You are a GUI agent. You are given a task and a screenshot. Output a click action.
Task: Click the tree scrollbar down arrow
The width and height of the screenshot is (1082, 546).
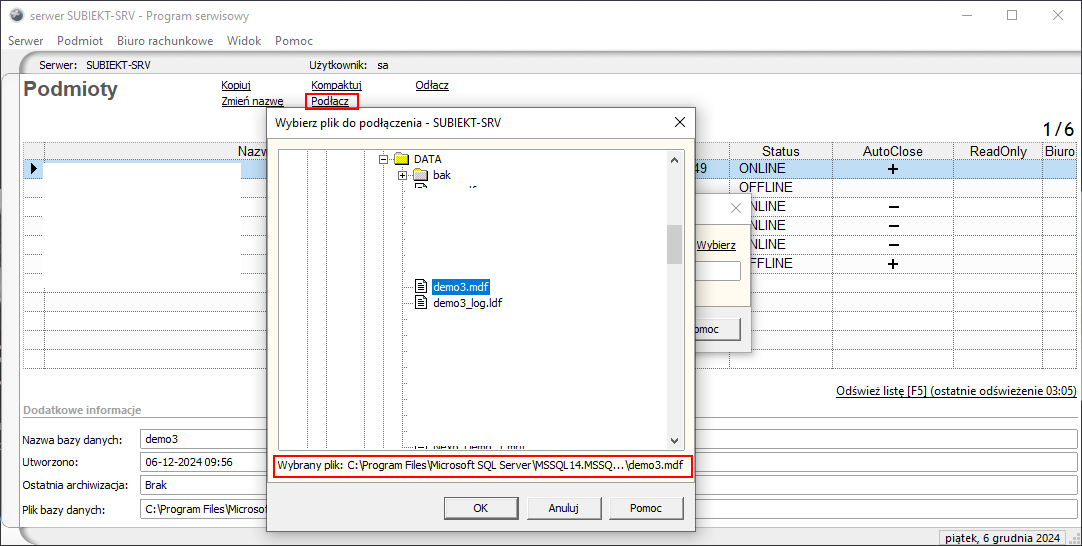click(x=674, y=441)
